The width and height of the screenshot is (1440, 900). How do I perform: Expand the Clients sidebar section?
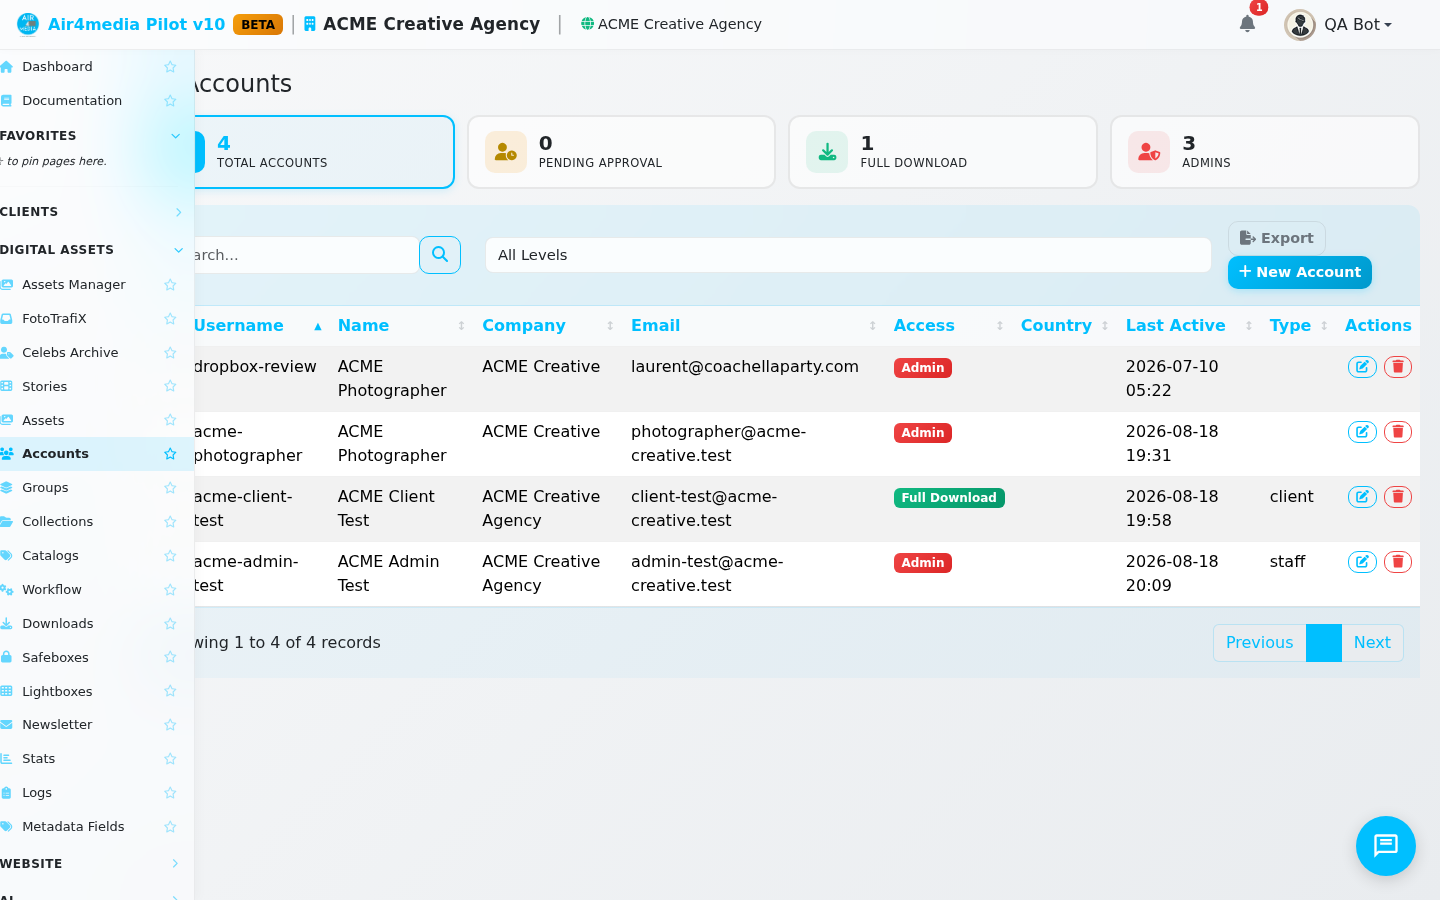click(x=91, y=212)
